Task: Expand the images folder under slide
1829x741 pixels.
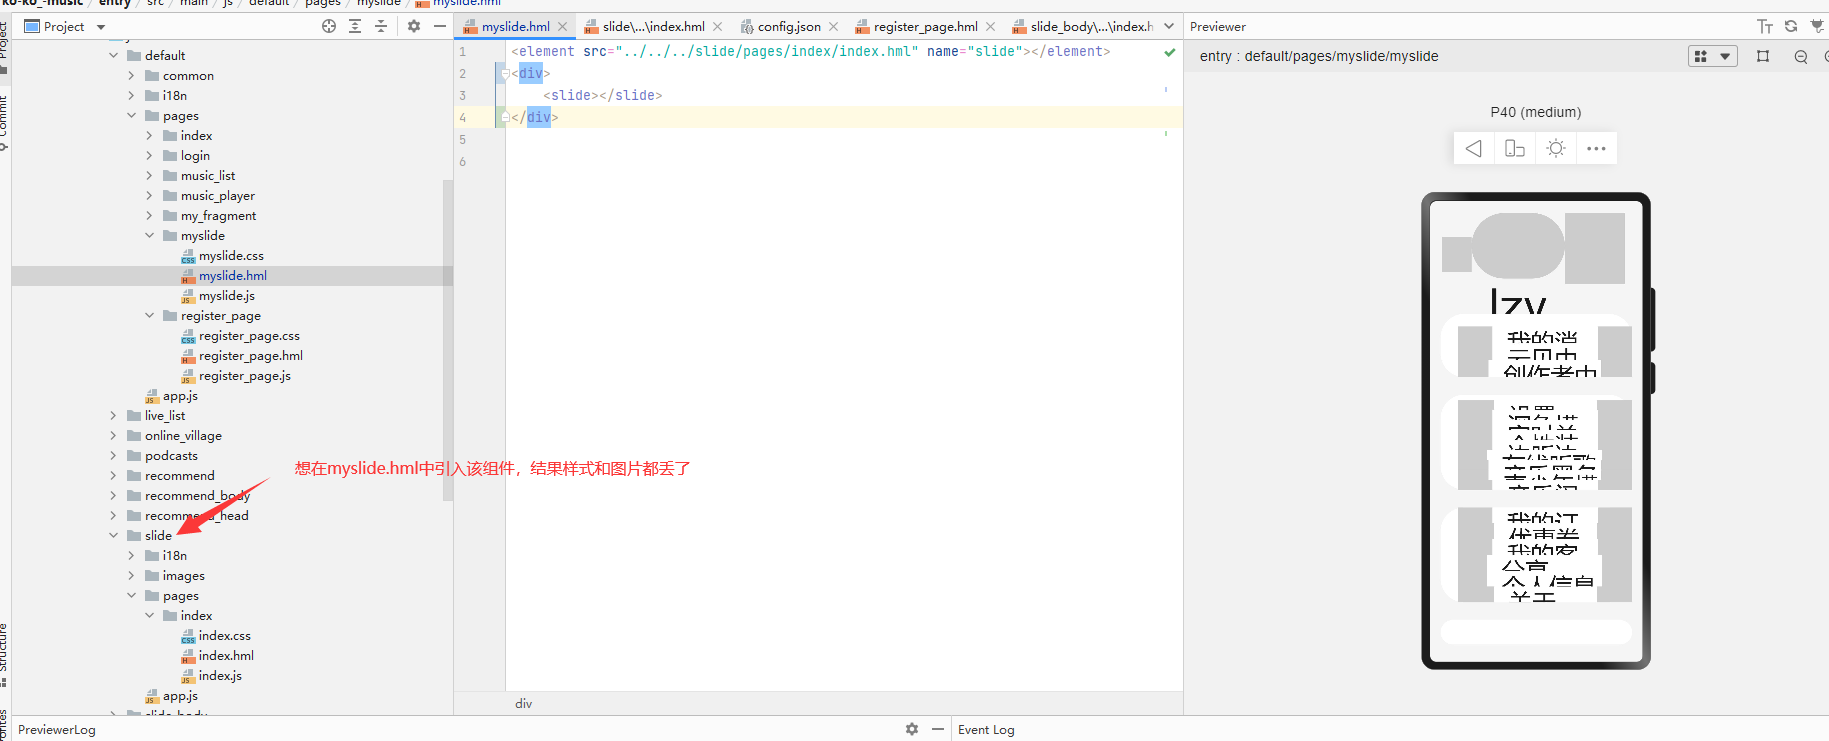Action: [131, 575]
